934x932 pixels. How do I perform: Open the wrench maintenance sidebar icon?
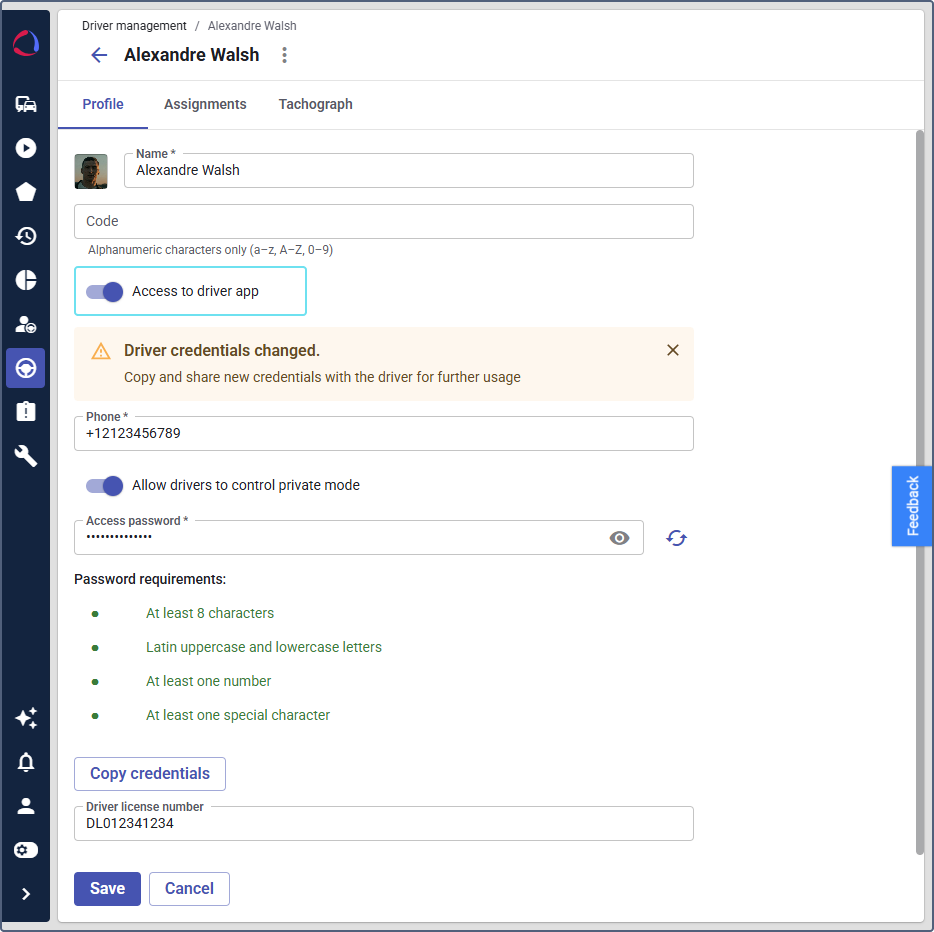tap(26, 456)
